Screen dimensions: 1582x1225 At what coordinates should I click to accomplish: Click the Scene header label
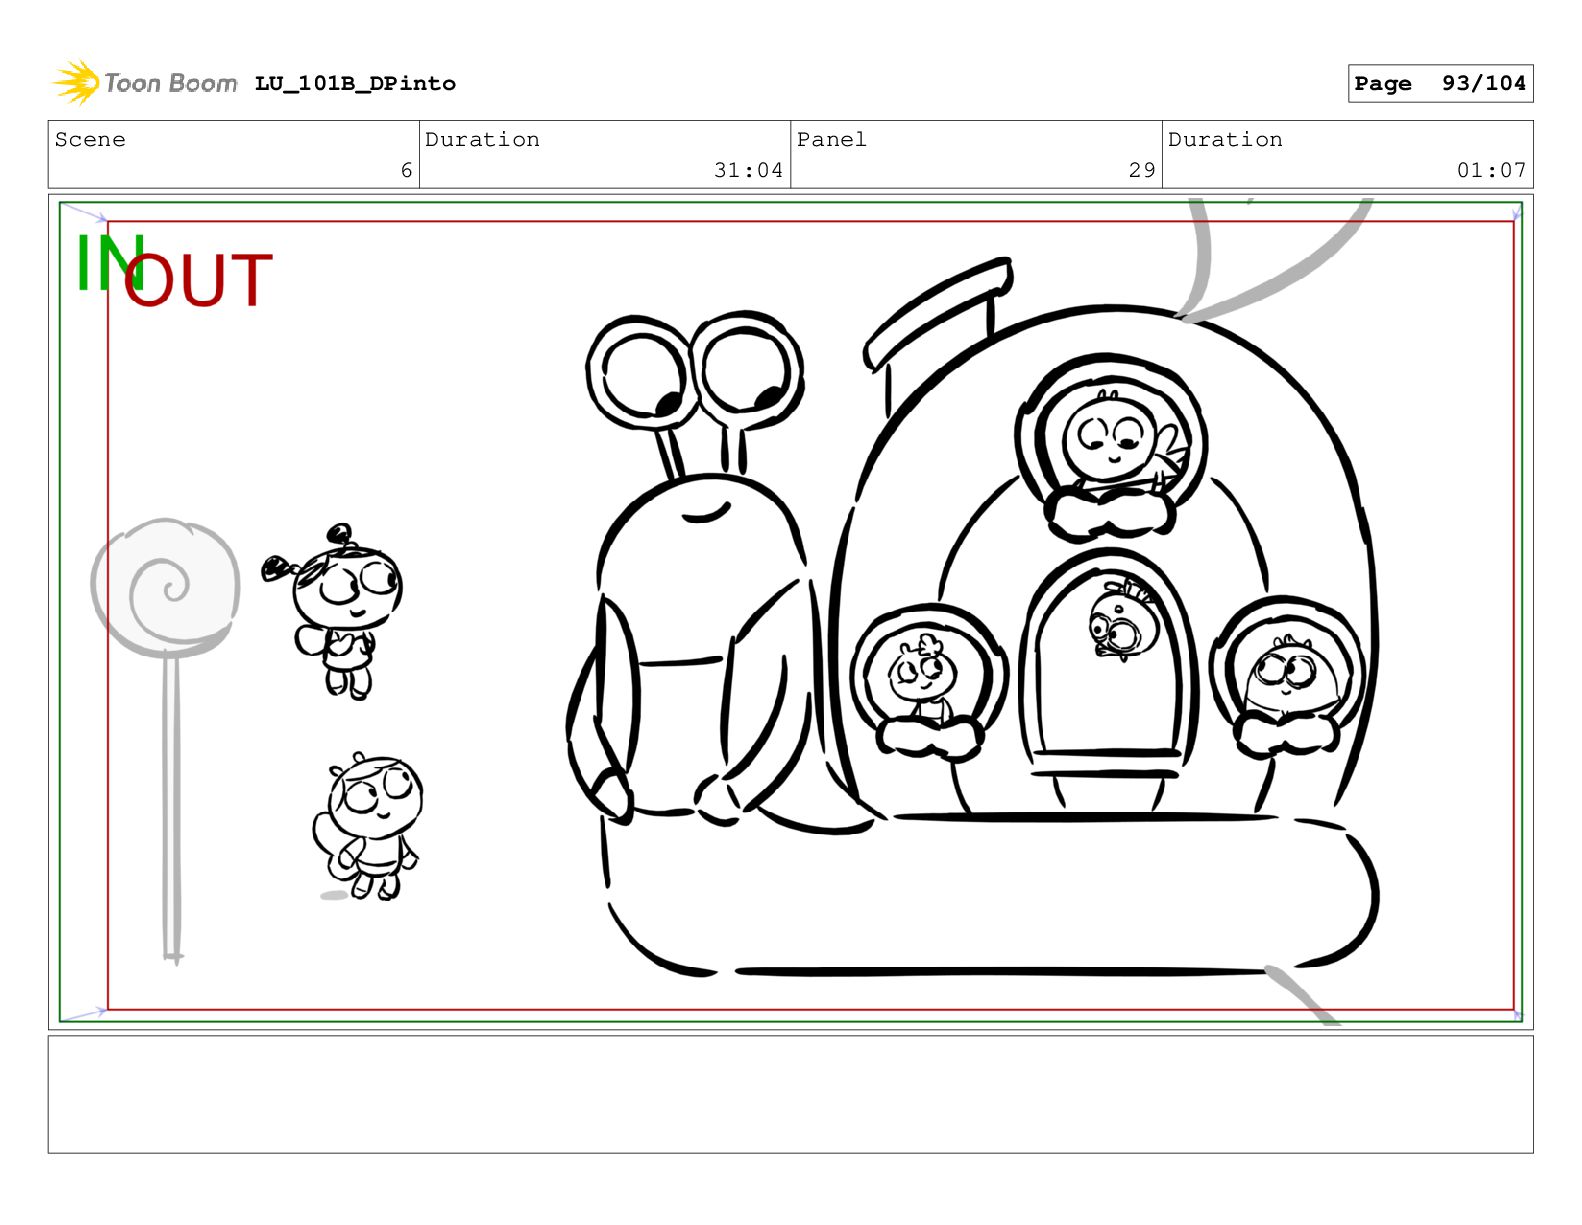click(90, 140)
